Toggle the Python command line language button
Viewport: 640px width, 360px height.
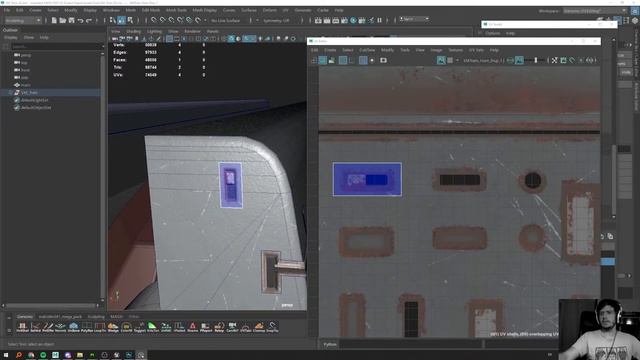[330, 344]
